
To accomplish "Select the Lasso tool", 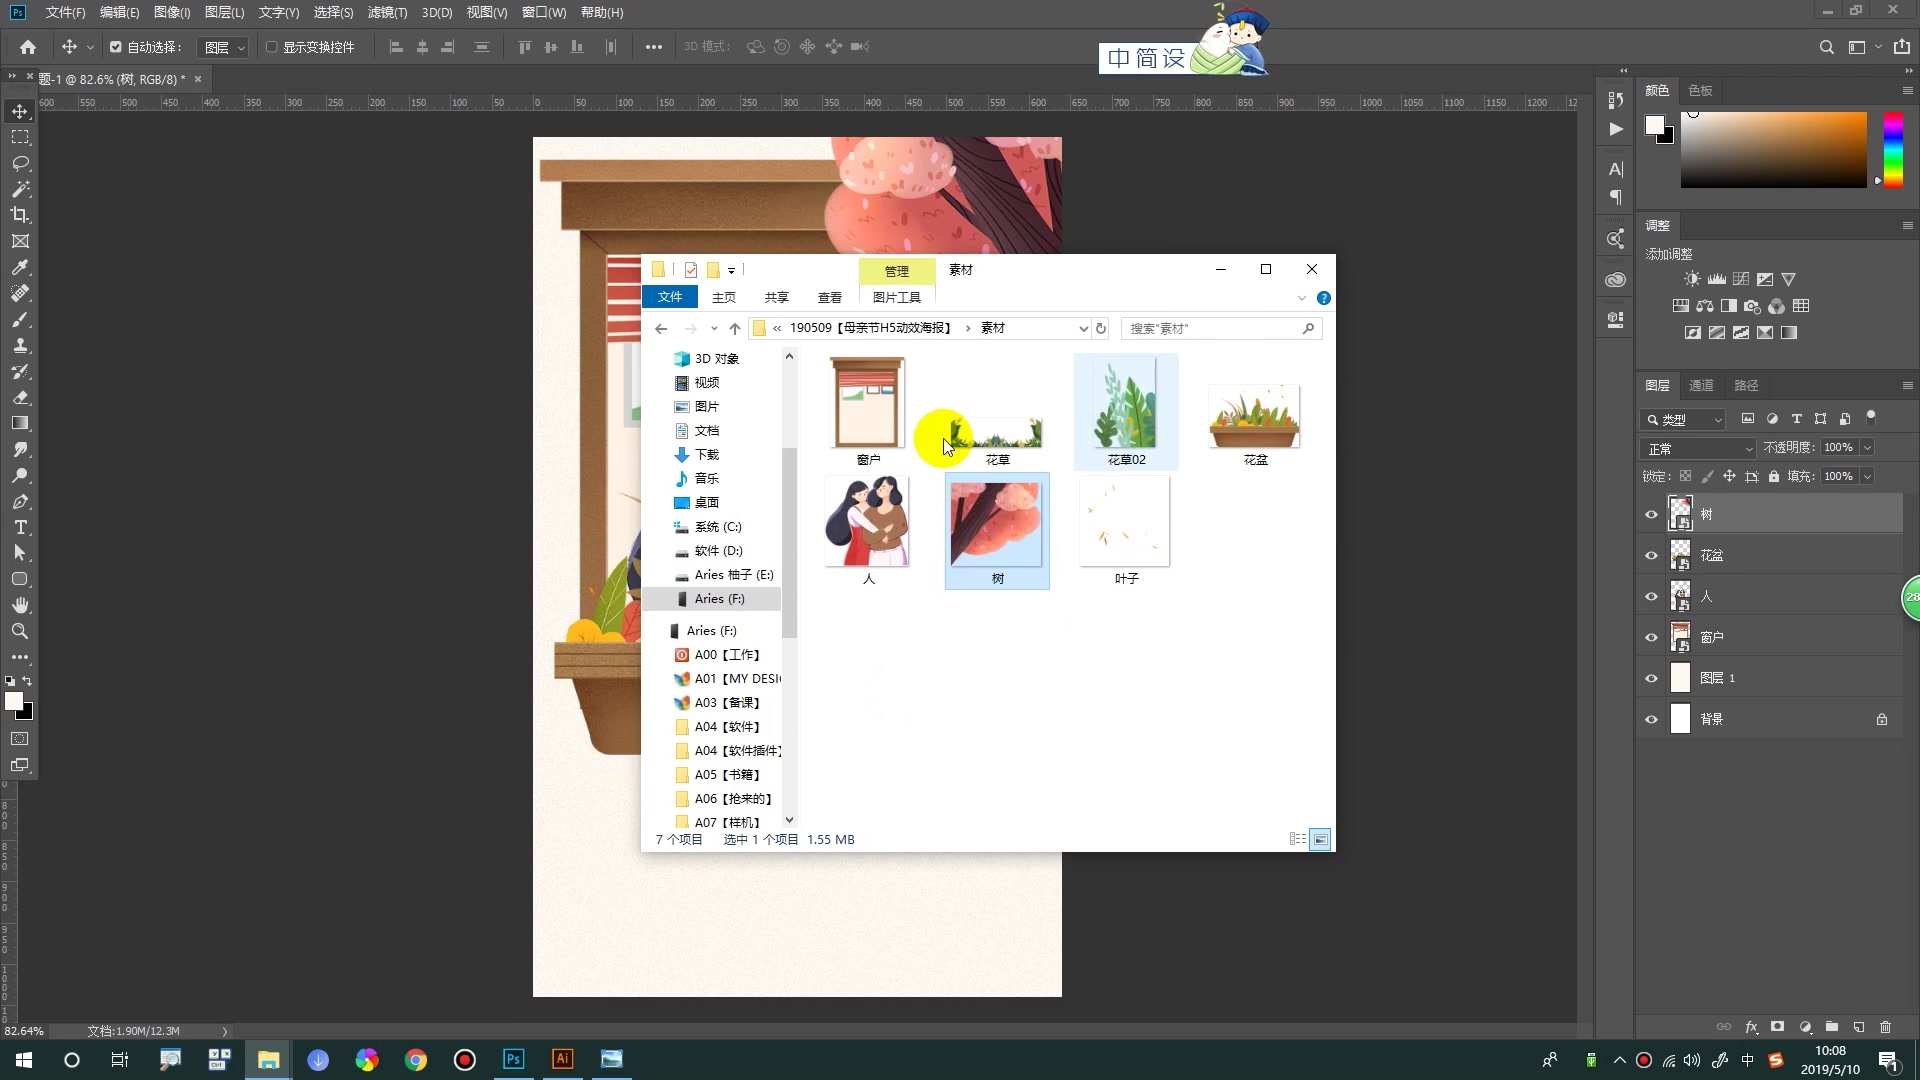I will pos(20,163).
